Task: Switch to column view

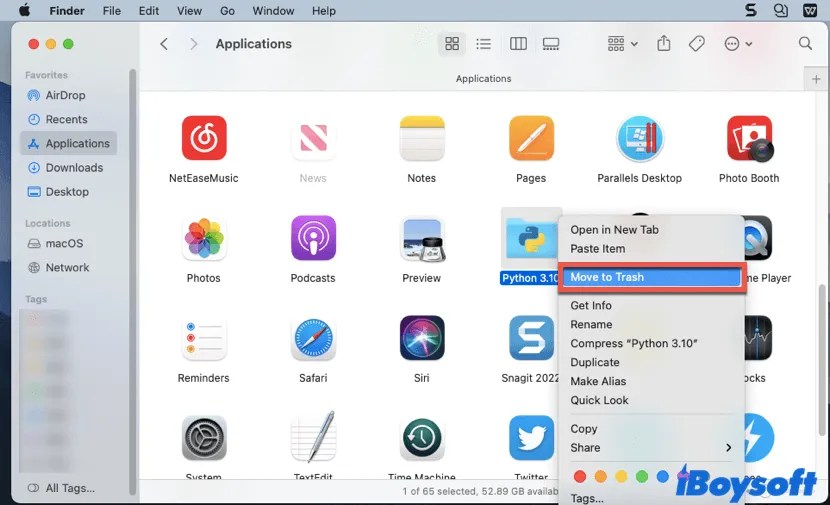Action: (x=518, y=44)
